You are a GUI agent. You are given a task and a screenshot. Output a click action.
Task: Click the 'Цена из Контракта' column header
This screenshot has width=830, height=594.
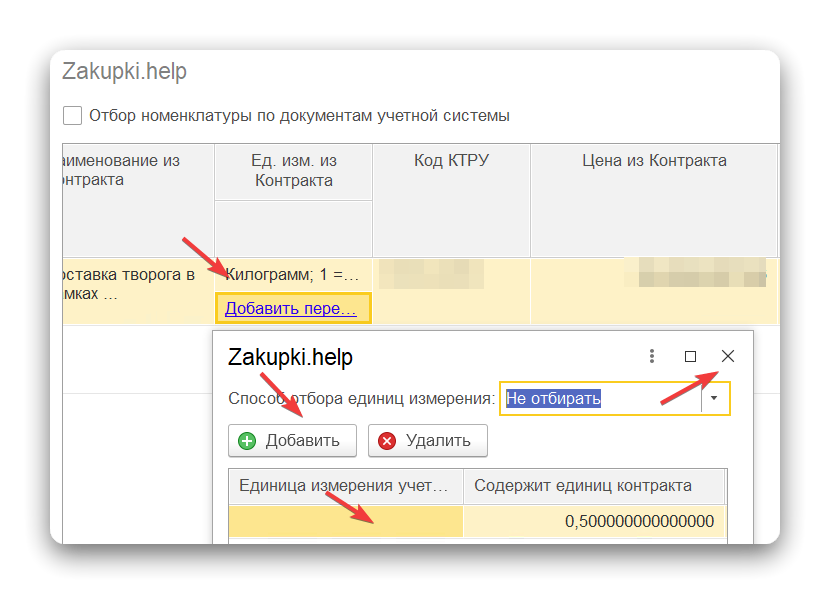pos(654,200)
